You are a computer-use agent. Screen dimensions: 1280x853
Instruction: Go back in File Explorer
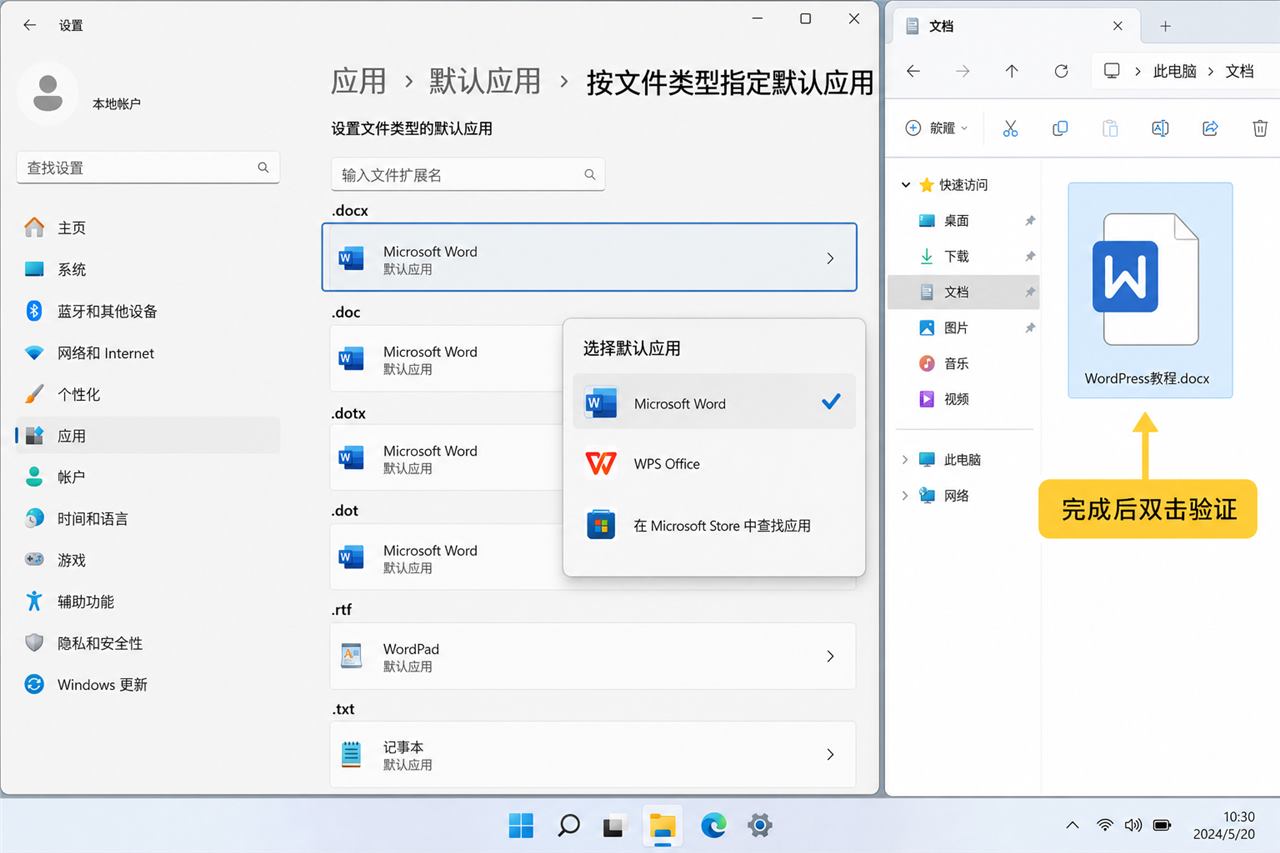pyautogui.click(x=913, y=71)
